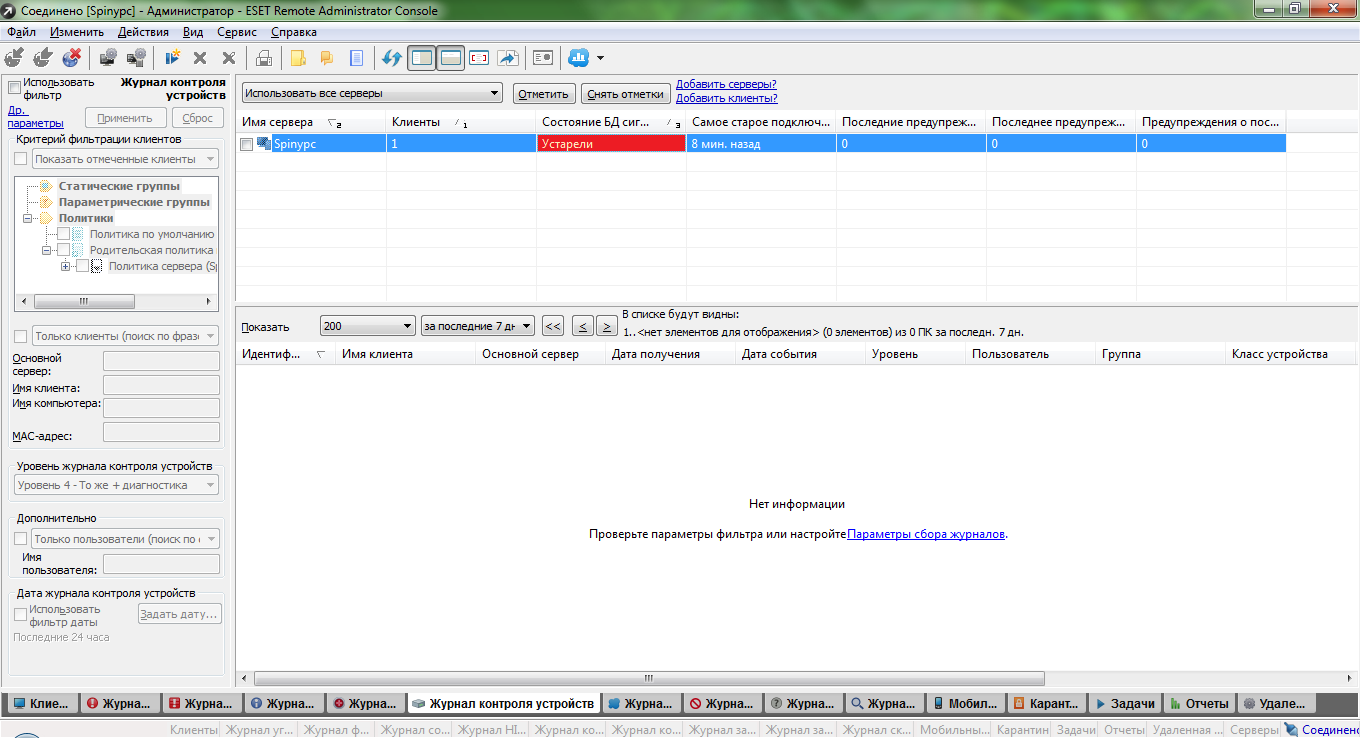Check the Spinypc server row checkbox

tap(247, 144)
